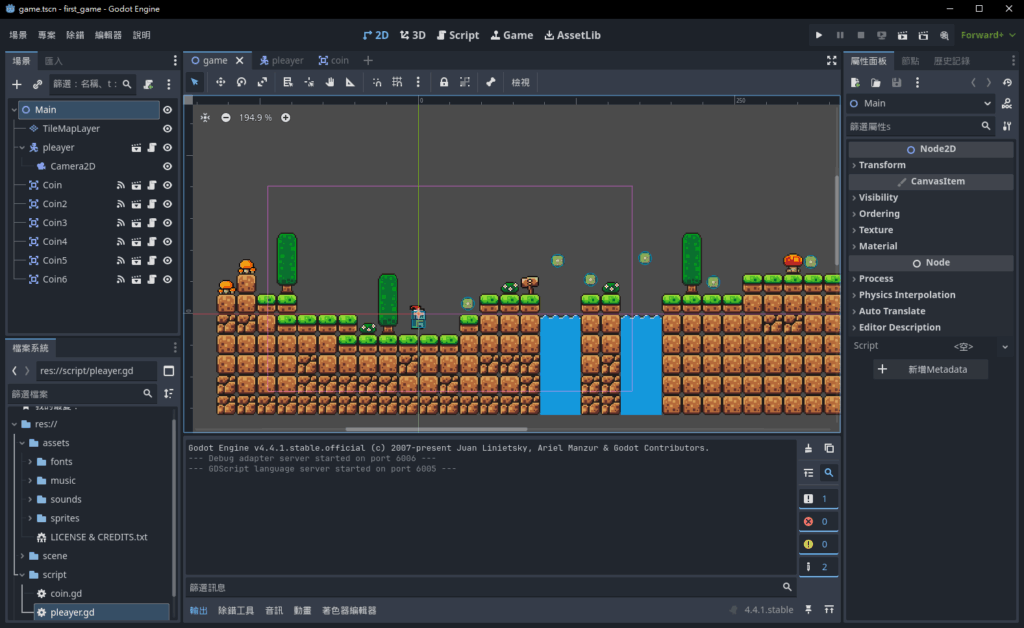Click the instantiate child scene link icon
1024x628 pixels.
pos(37,84)
